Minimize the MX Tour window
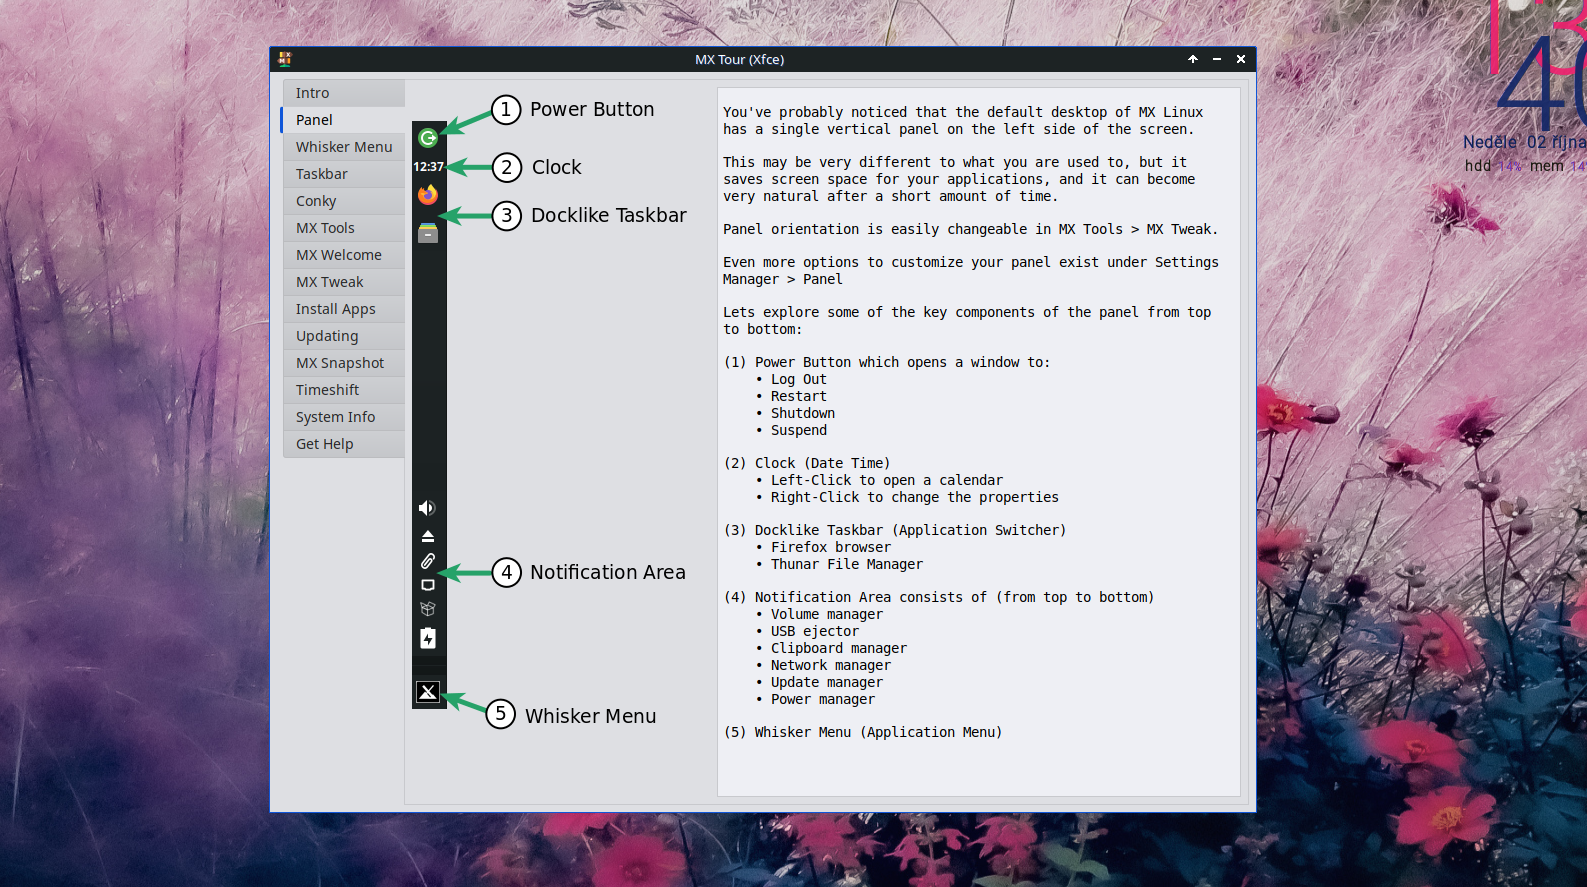 click(1217, 59)
